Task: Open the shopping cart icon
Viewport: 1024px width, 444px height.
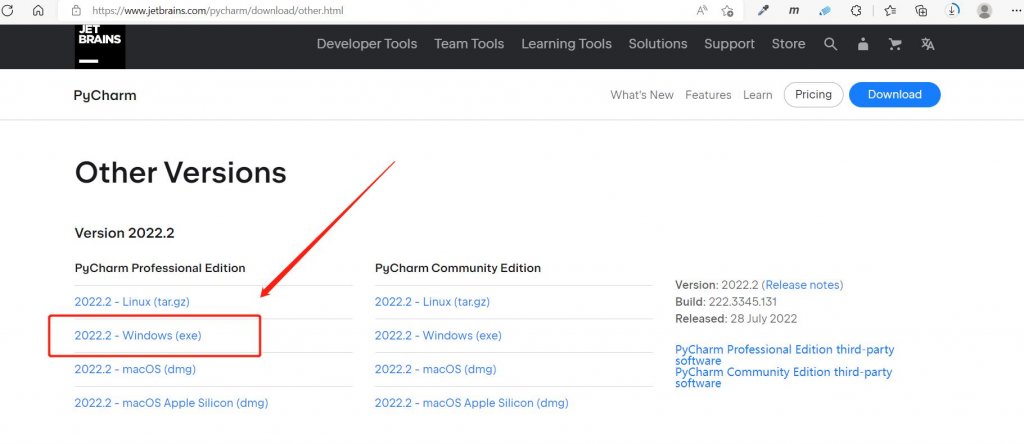Action: pos(895,44)
